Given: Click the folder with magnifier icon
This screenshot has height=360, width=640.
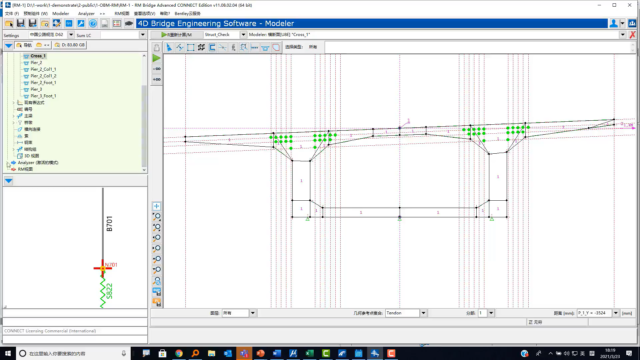Looking at the screenshot, I should (x=45, y=24).
